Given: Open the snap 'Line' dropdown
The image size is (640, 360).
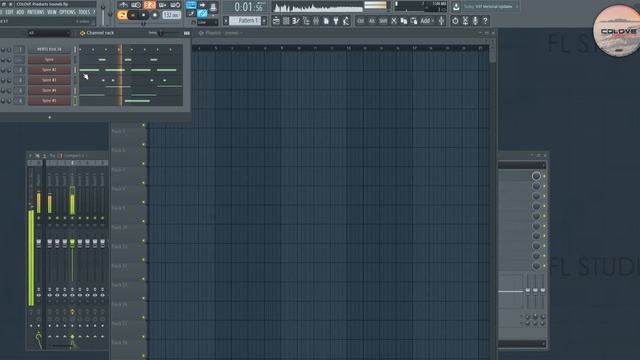Looking at the screenshot, I should (x=208, y=22).
